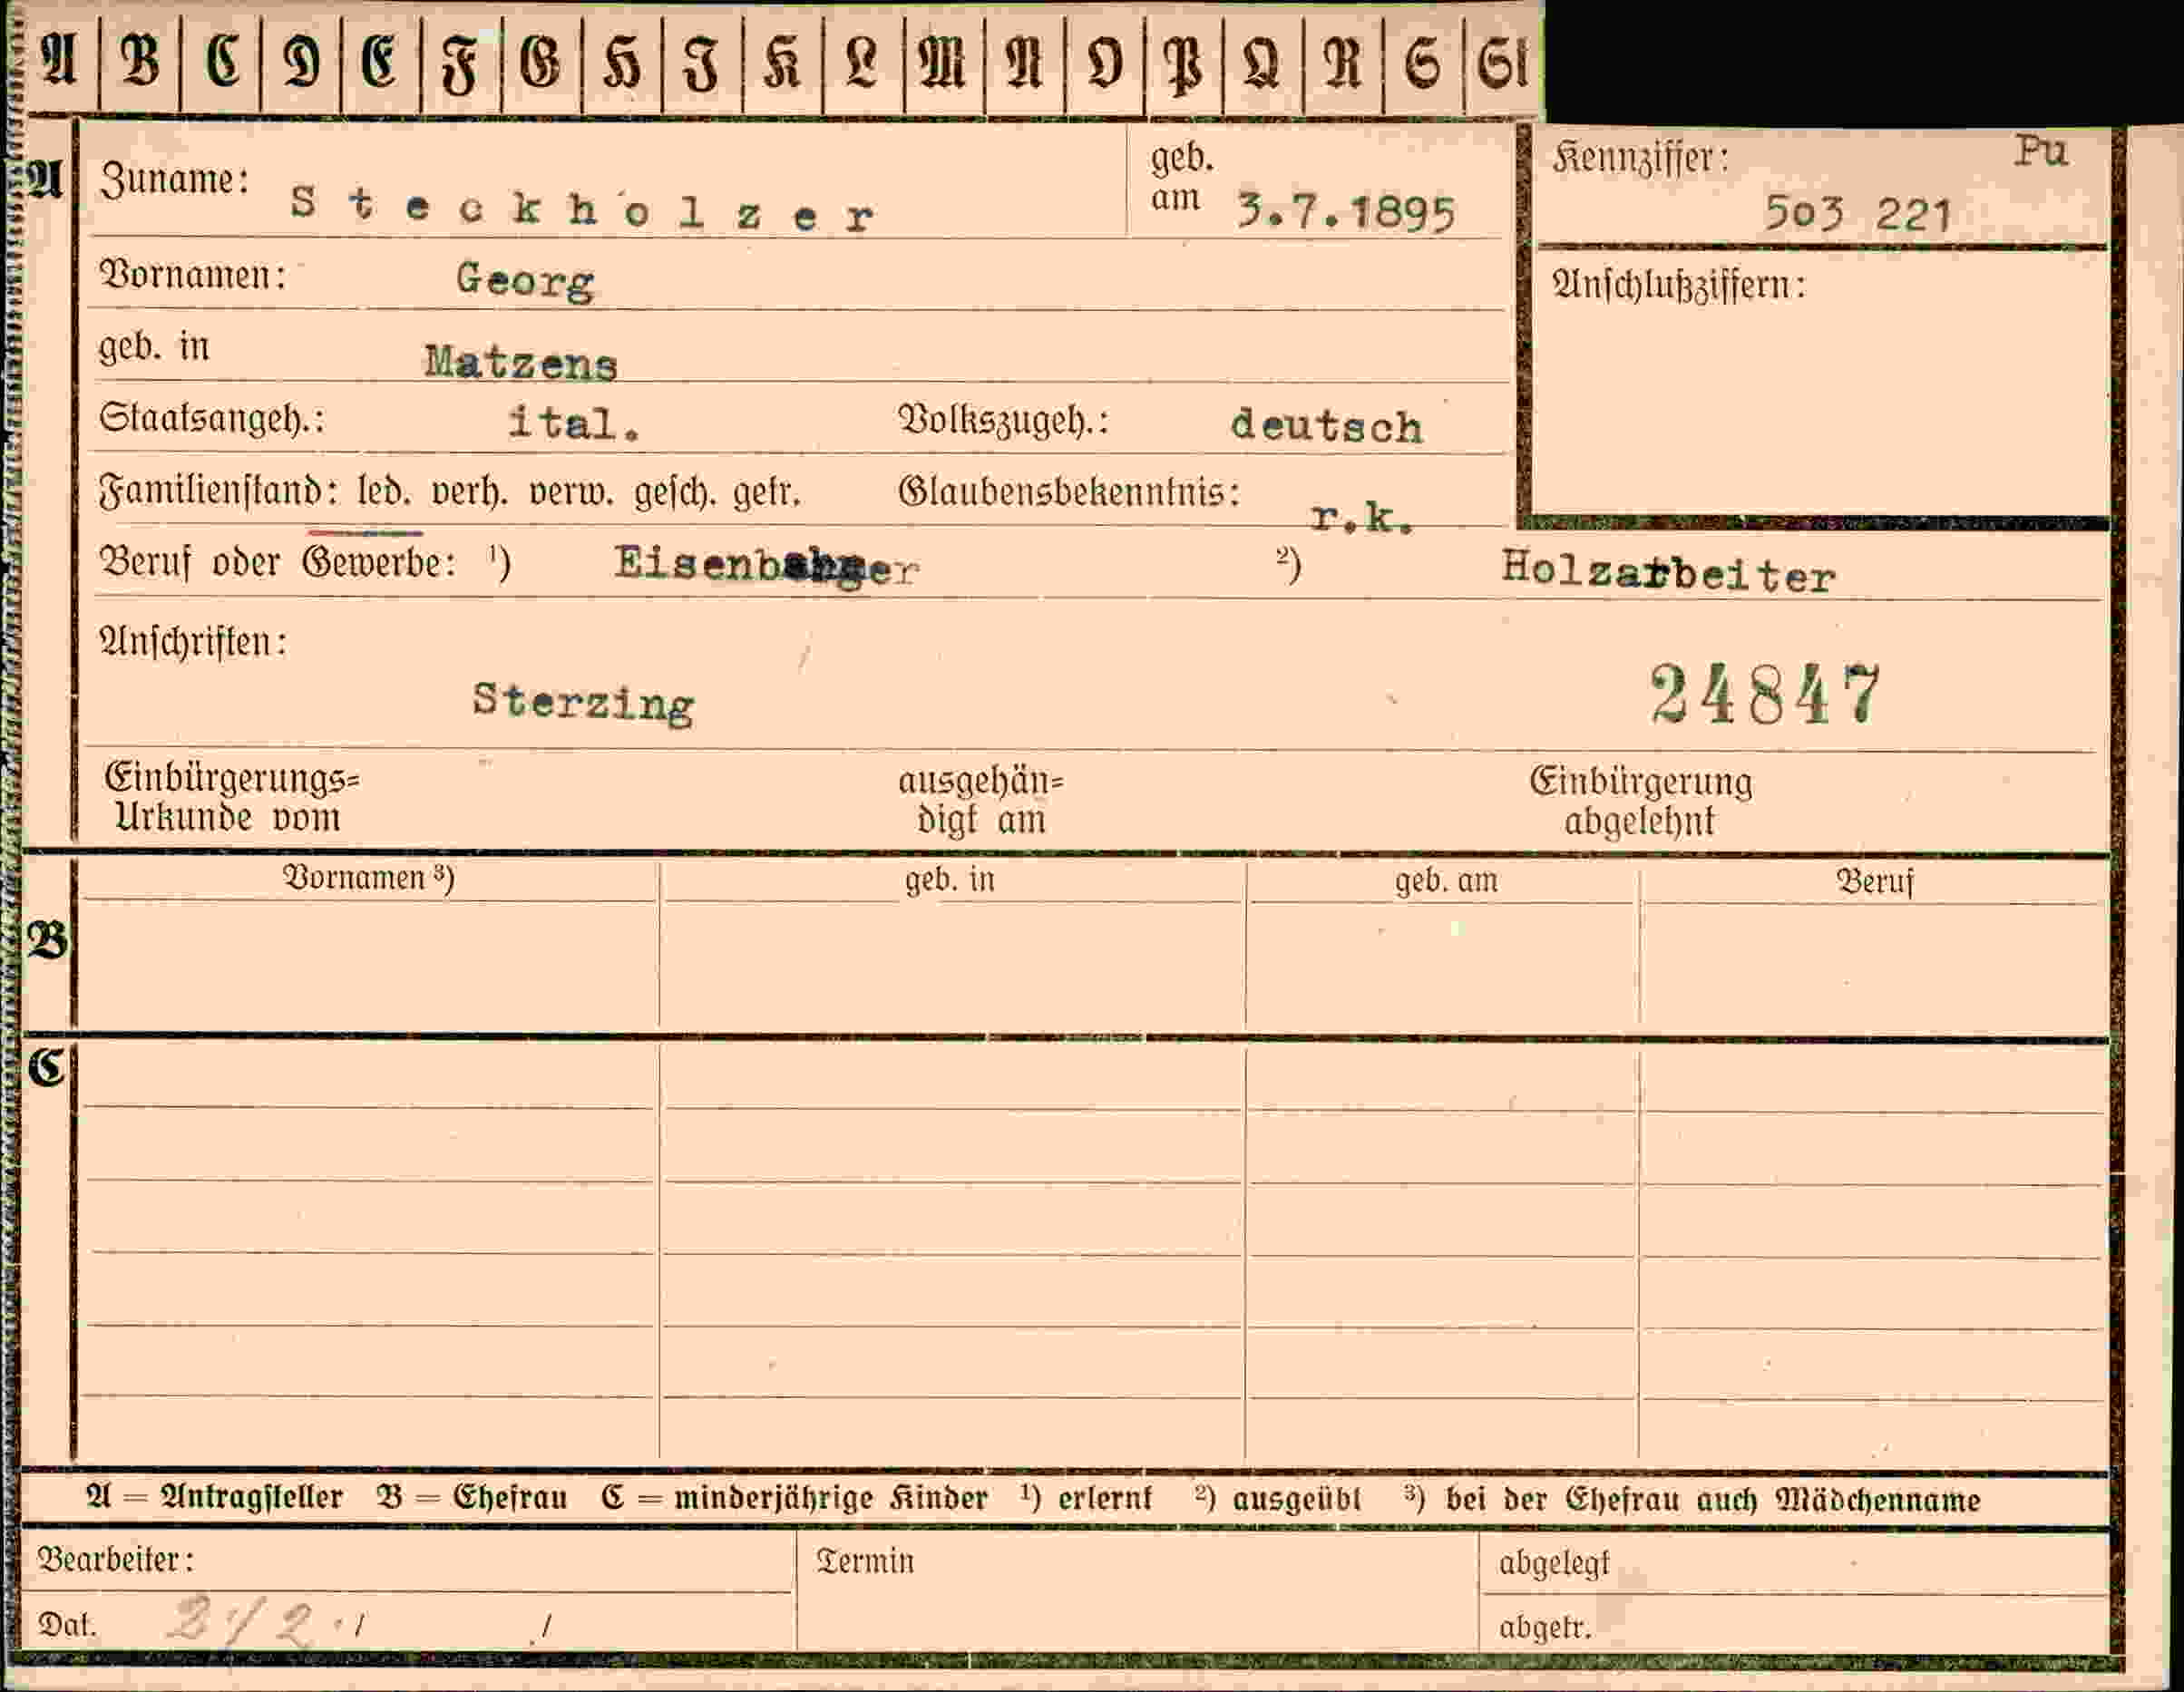
Task: Select the letter D index tab
Action: pyautogui.click(x=301, y=62)
